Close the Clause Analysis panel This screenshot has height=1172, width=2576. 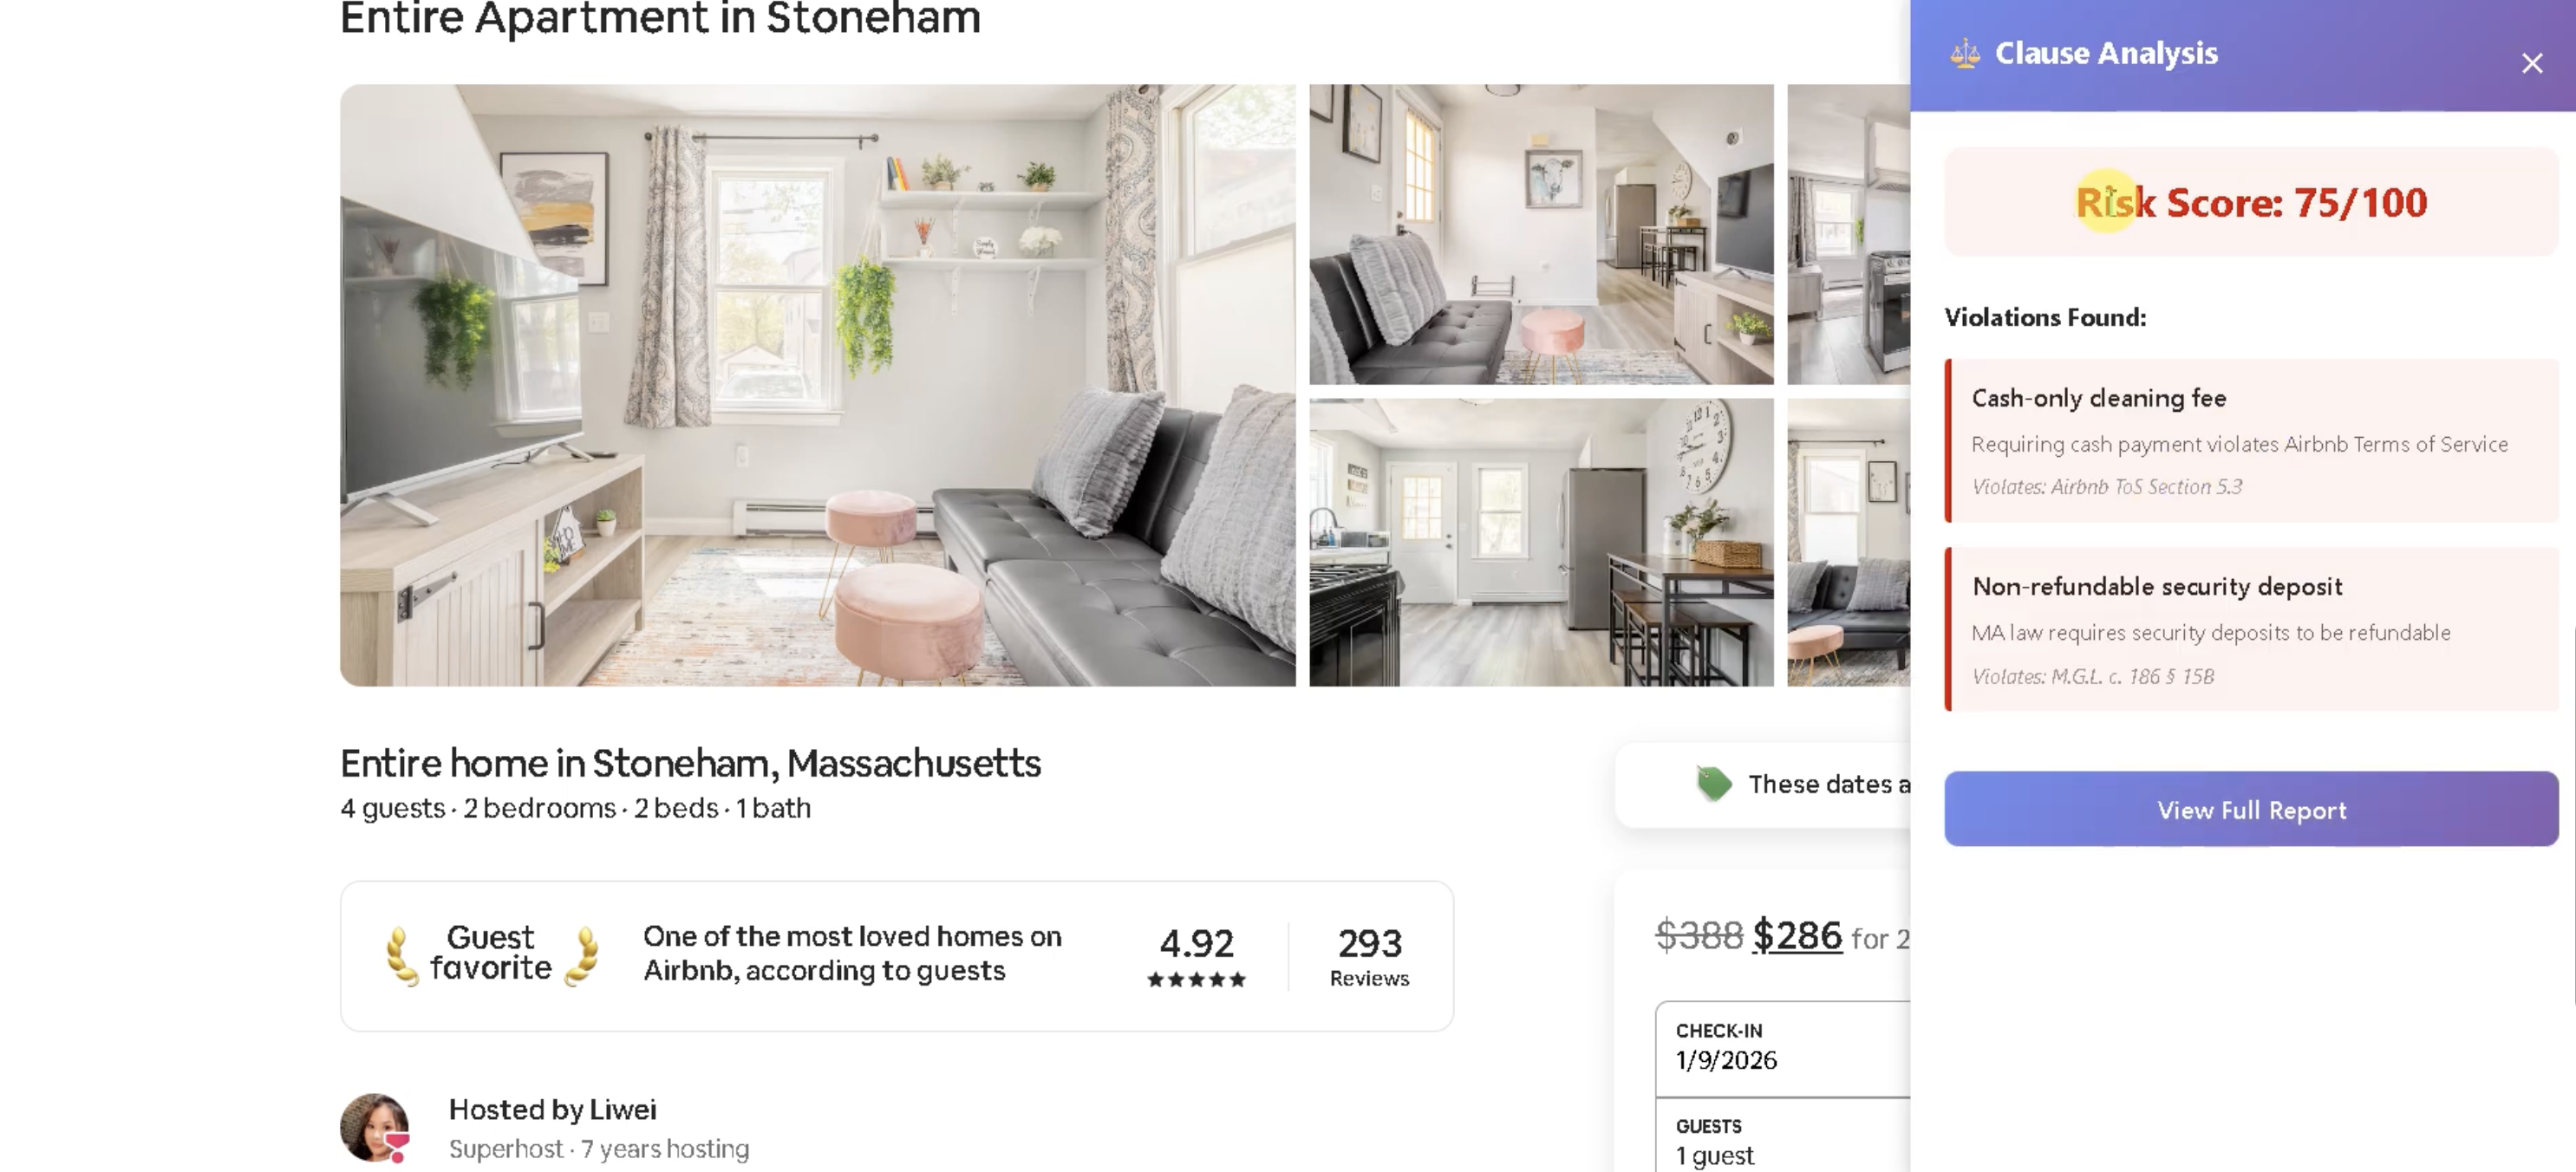point(2531,63)
